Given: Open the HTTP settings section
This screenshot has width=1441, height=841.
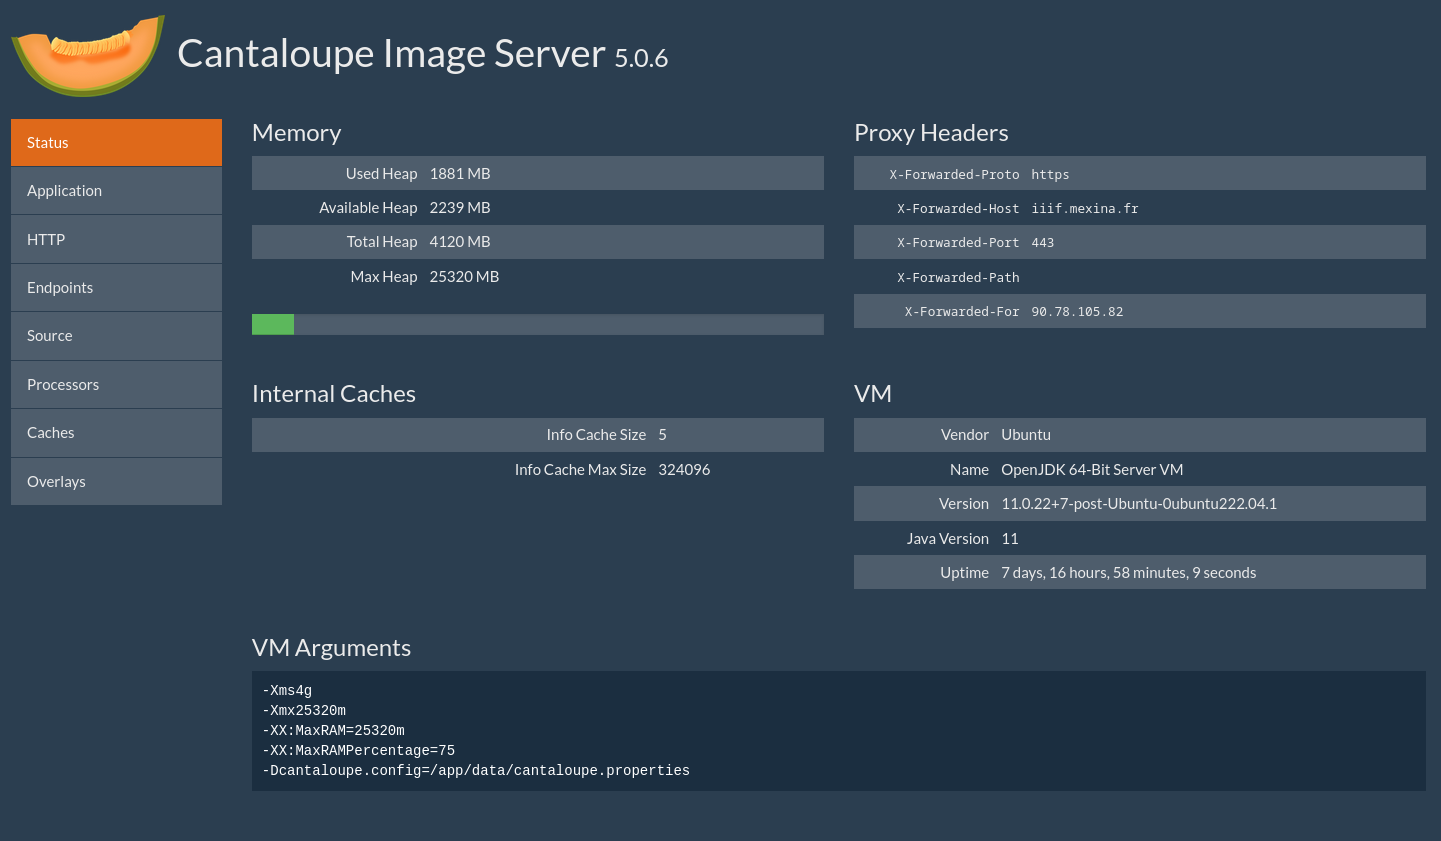Looking at the screenshot, I should point(116,240).
